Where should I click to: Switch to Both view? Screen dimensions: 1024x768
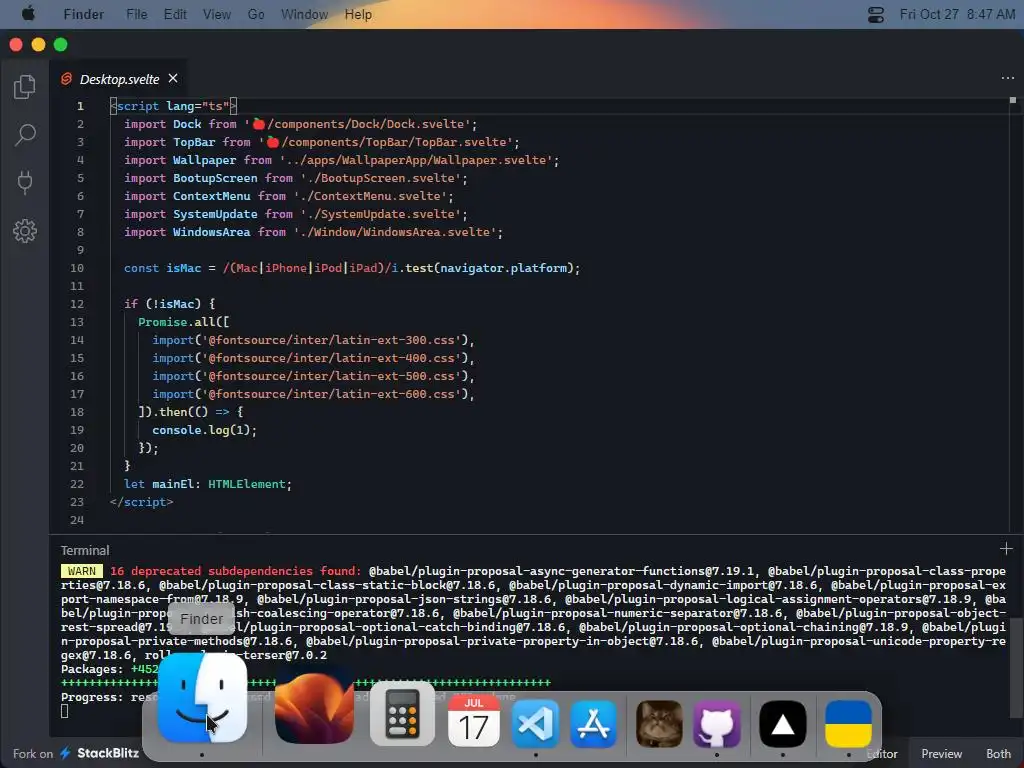coord(998,754)
